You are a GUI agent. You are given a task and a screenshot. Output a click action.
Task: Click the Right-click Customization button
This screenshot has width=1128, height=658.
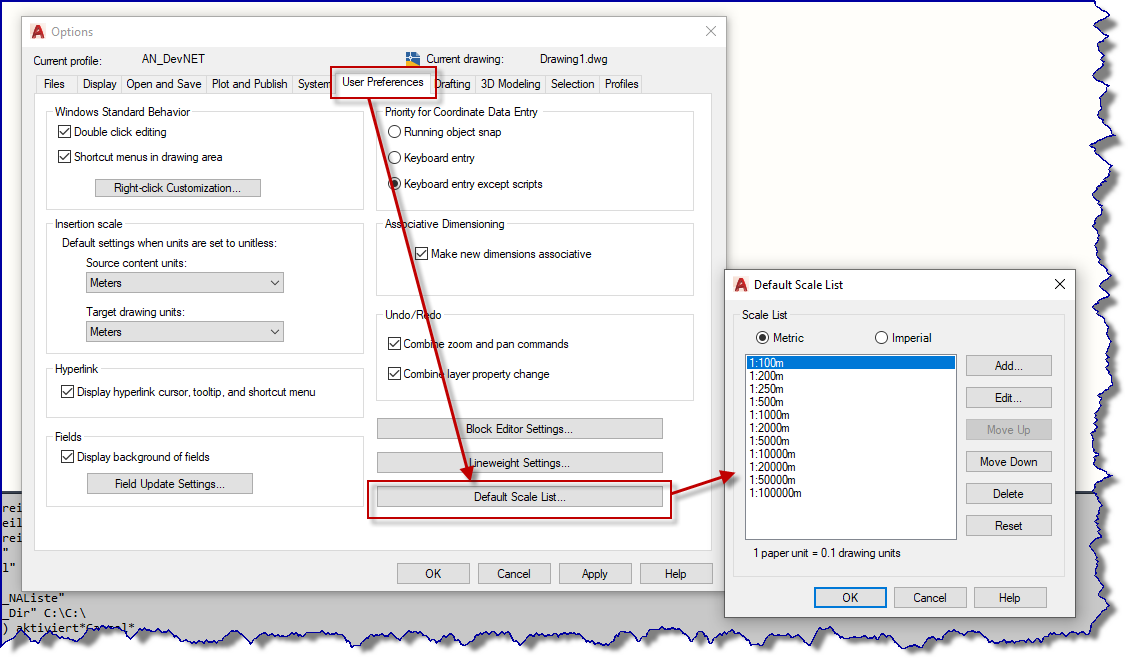[177, 187]
